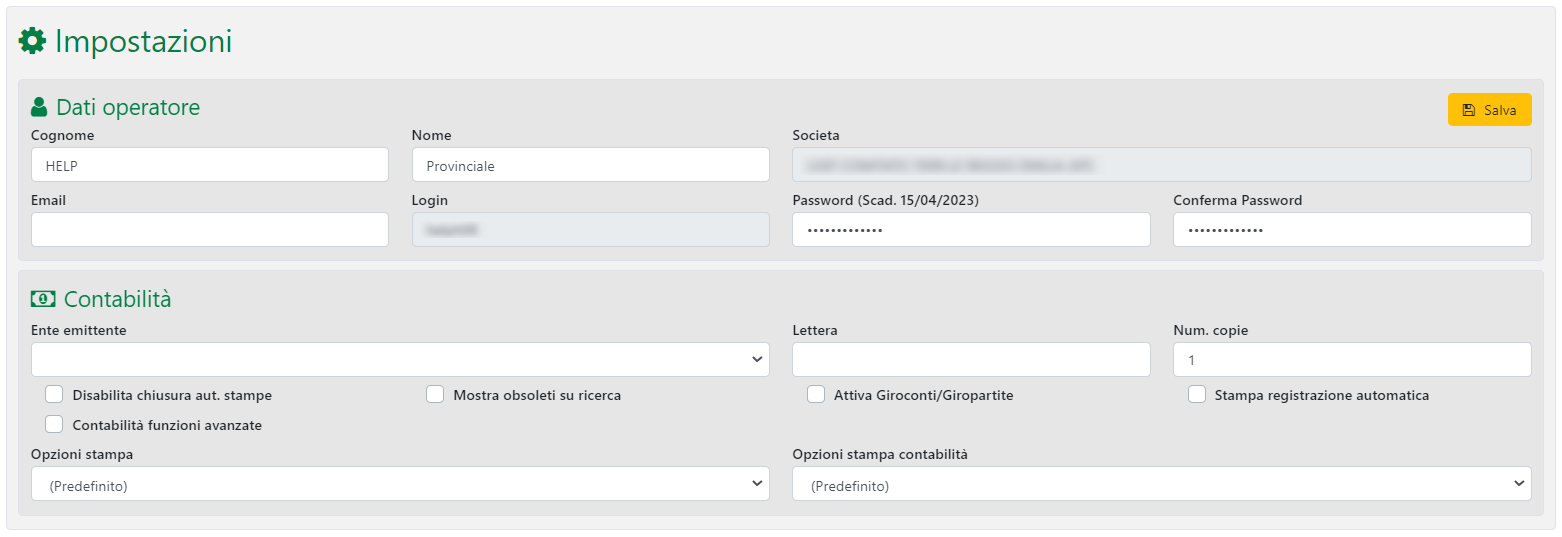Click the disabled Societa field
The width and height of the screenshot is (1562, 537).
1161,165
